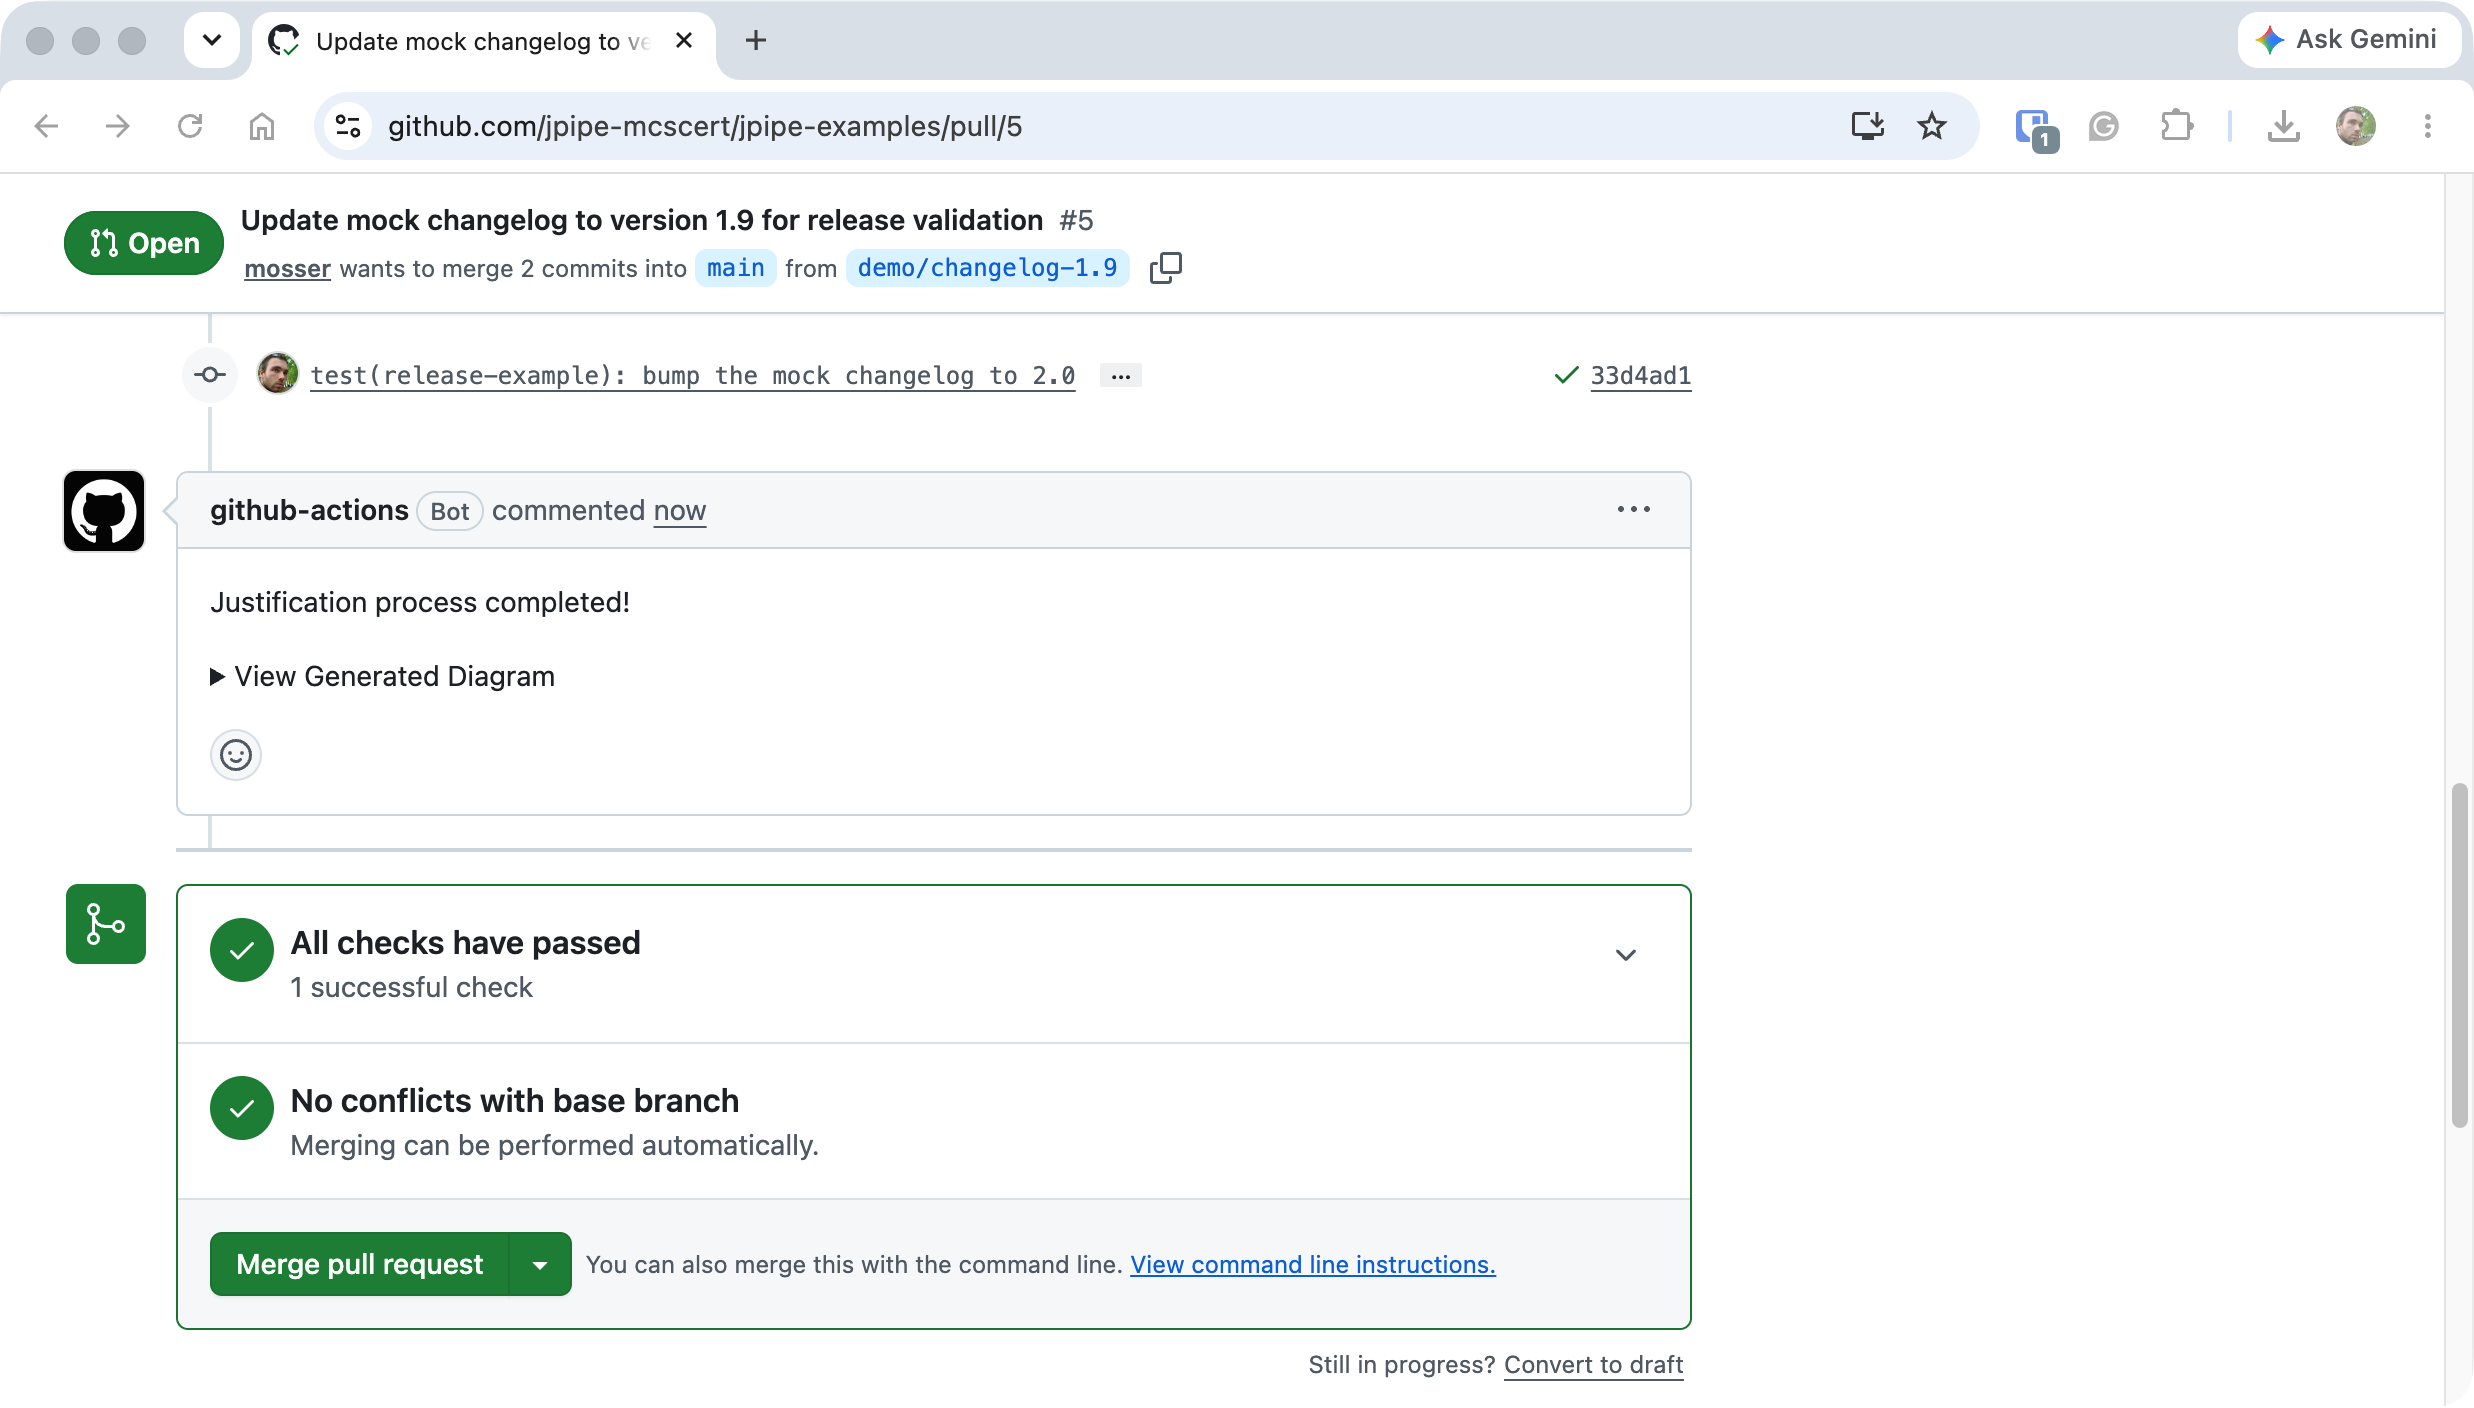
Task: Click Merge pull request
Action: coord(360,1264)
